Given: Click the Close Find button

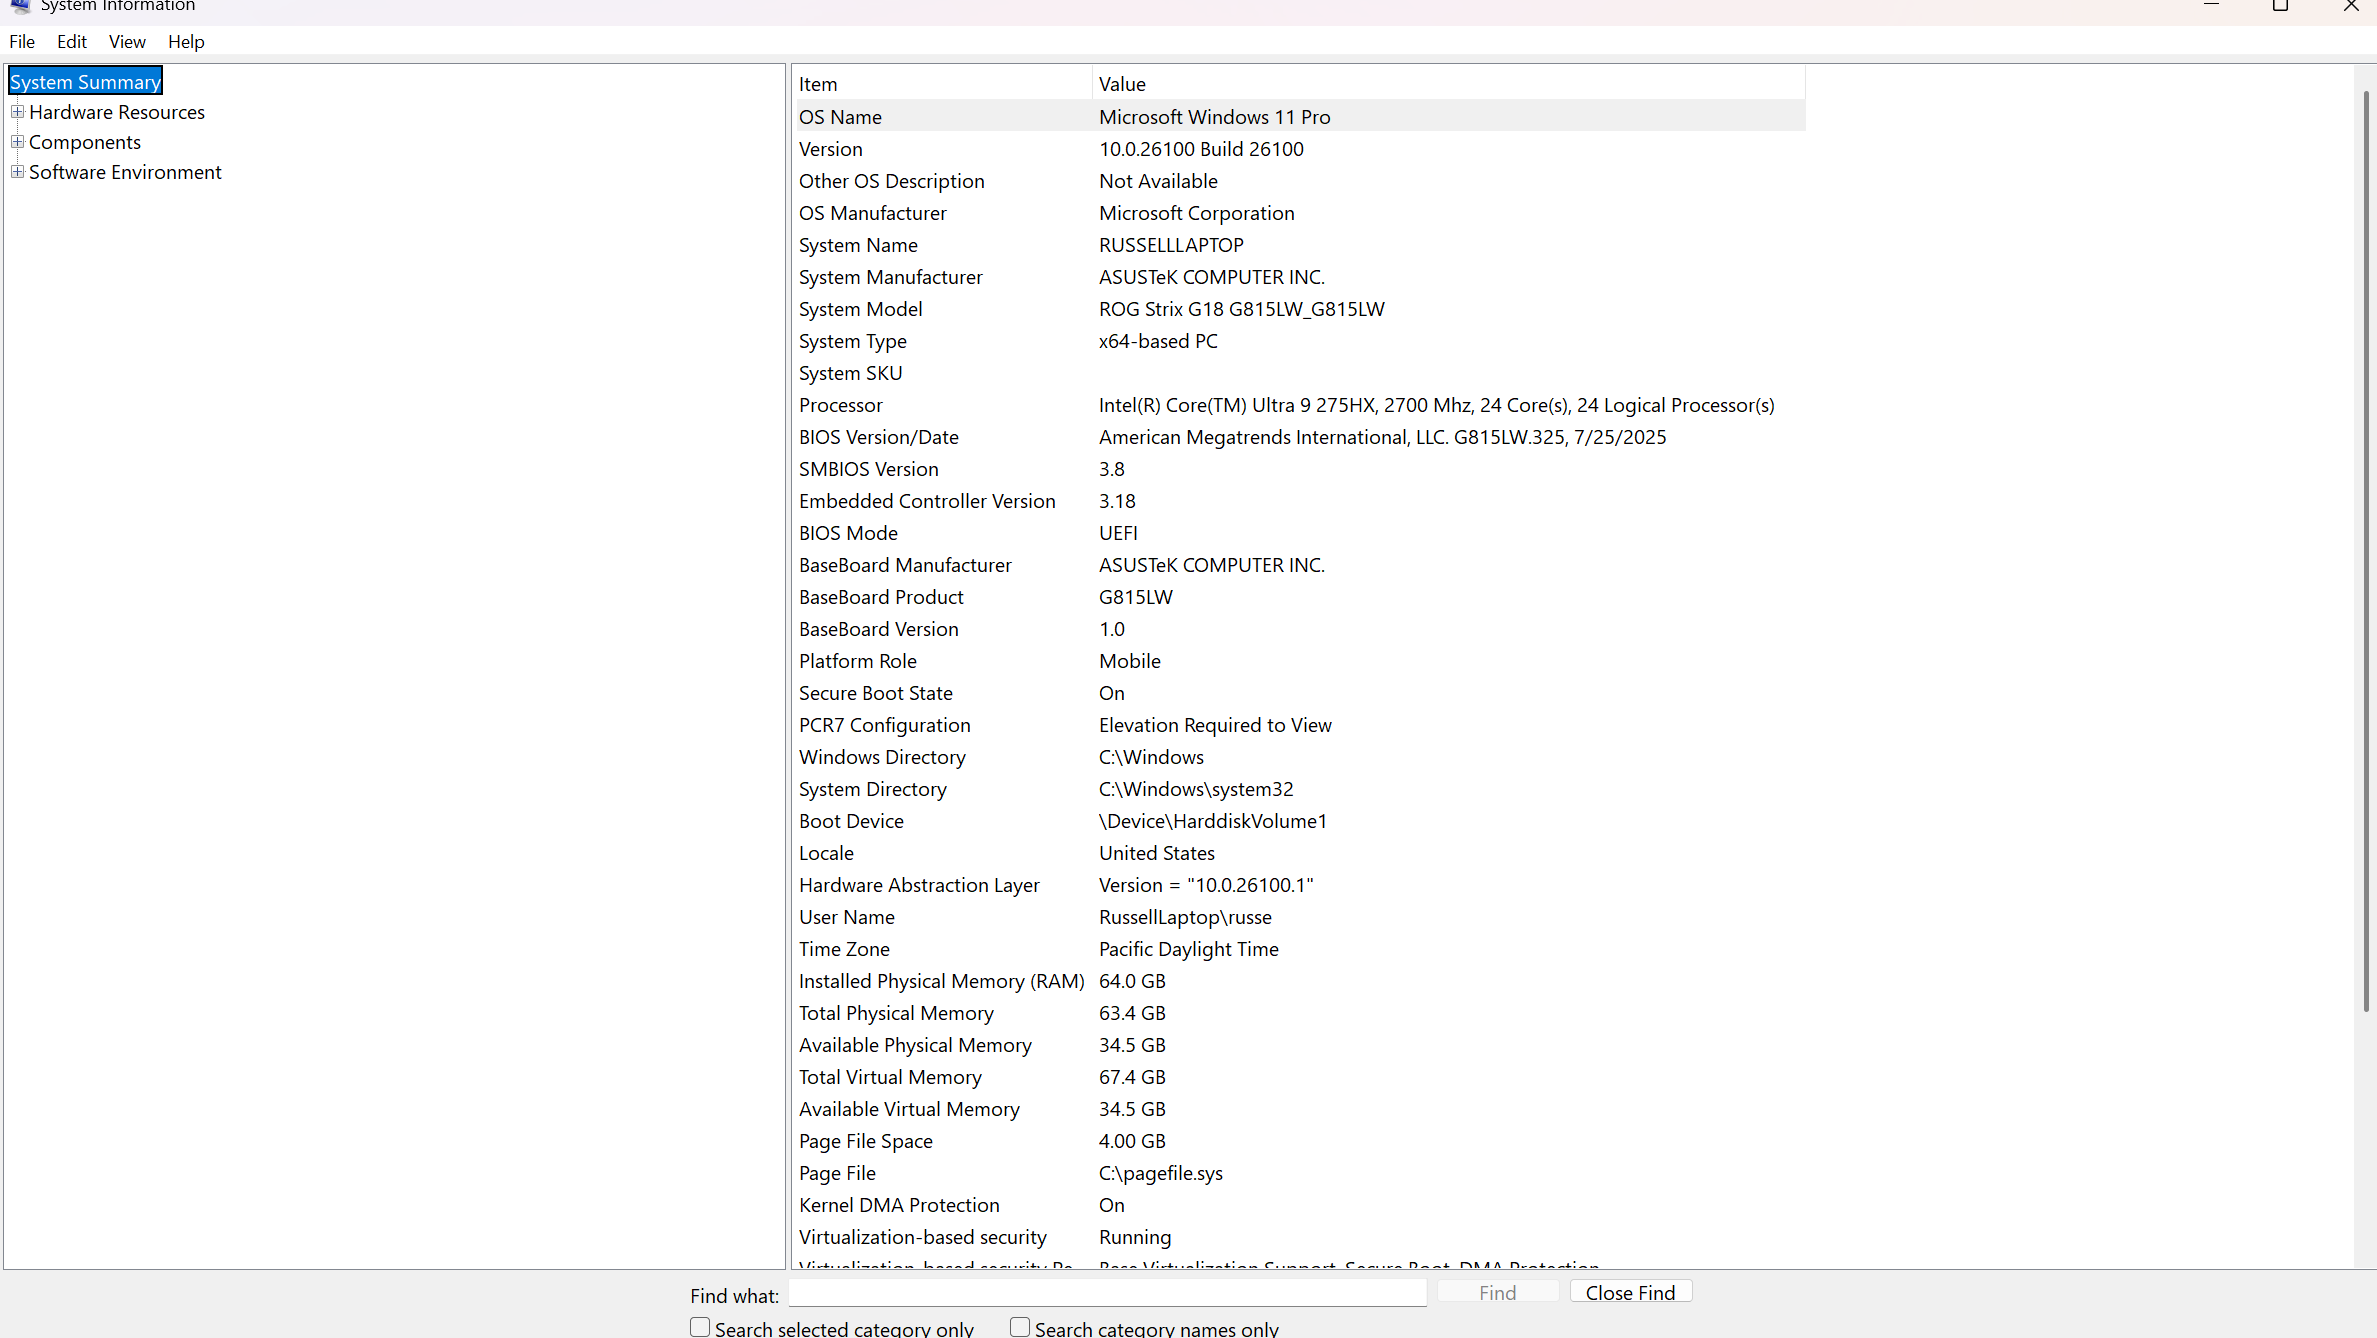Looking at the screenshot, I should (x=1630, y=1292).
